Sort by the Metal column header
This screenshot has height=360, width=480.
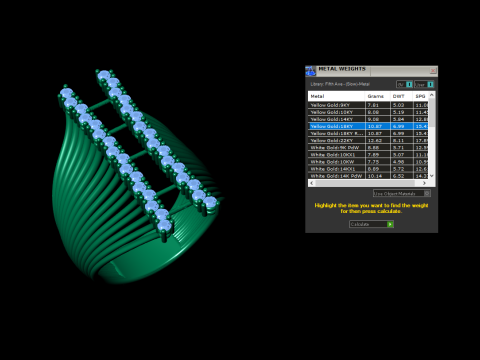click(x=336, y=96)
